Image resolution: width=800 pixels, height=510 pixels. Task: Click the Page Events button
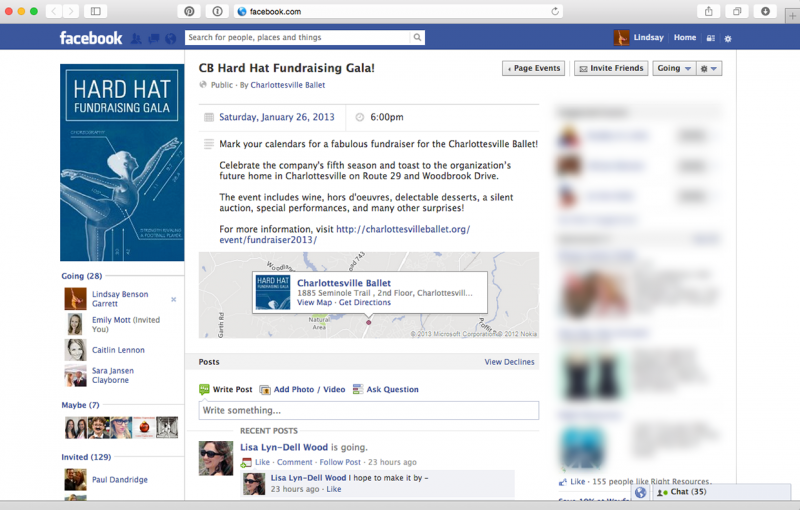coord(534,68)
